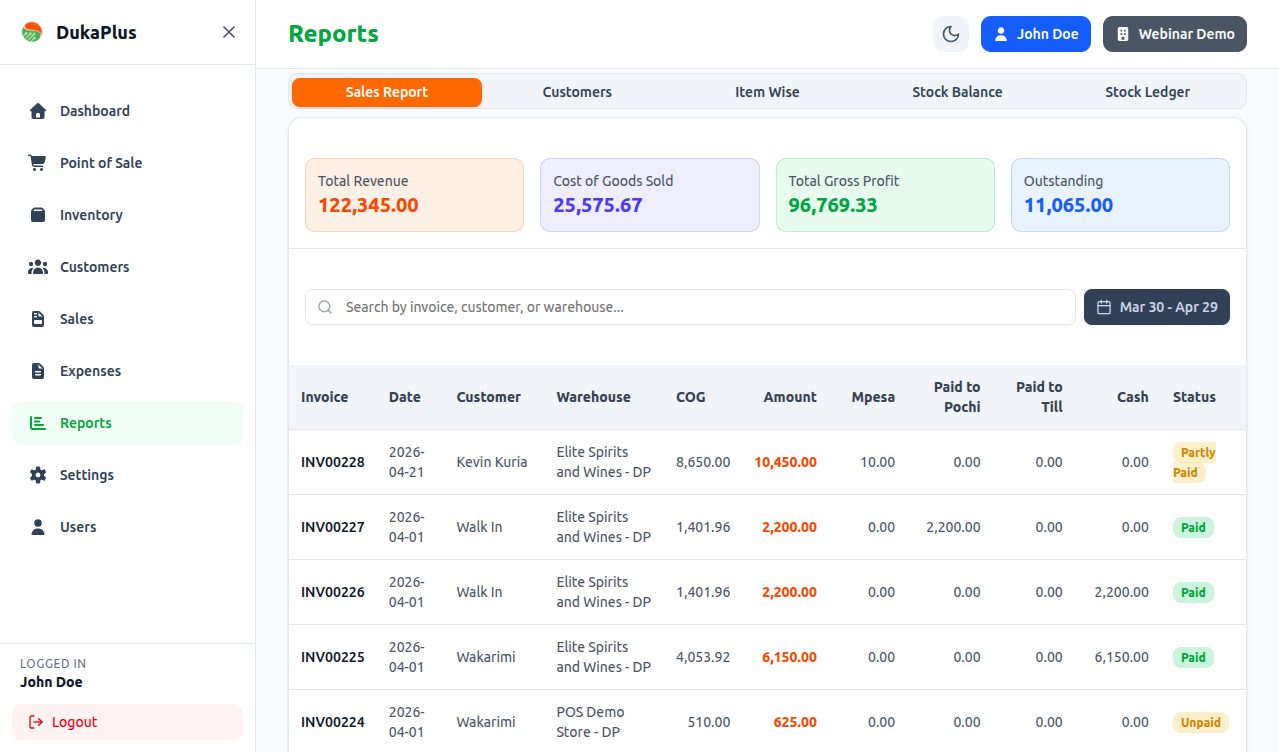
Task: Click the Settings gear icon
Action: (x=38, y=475)
